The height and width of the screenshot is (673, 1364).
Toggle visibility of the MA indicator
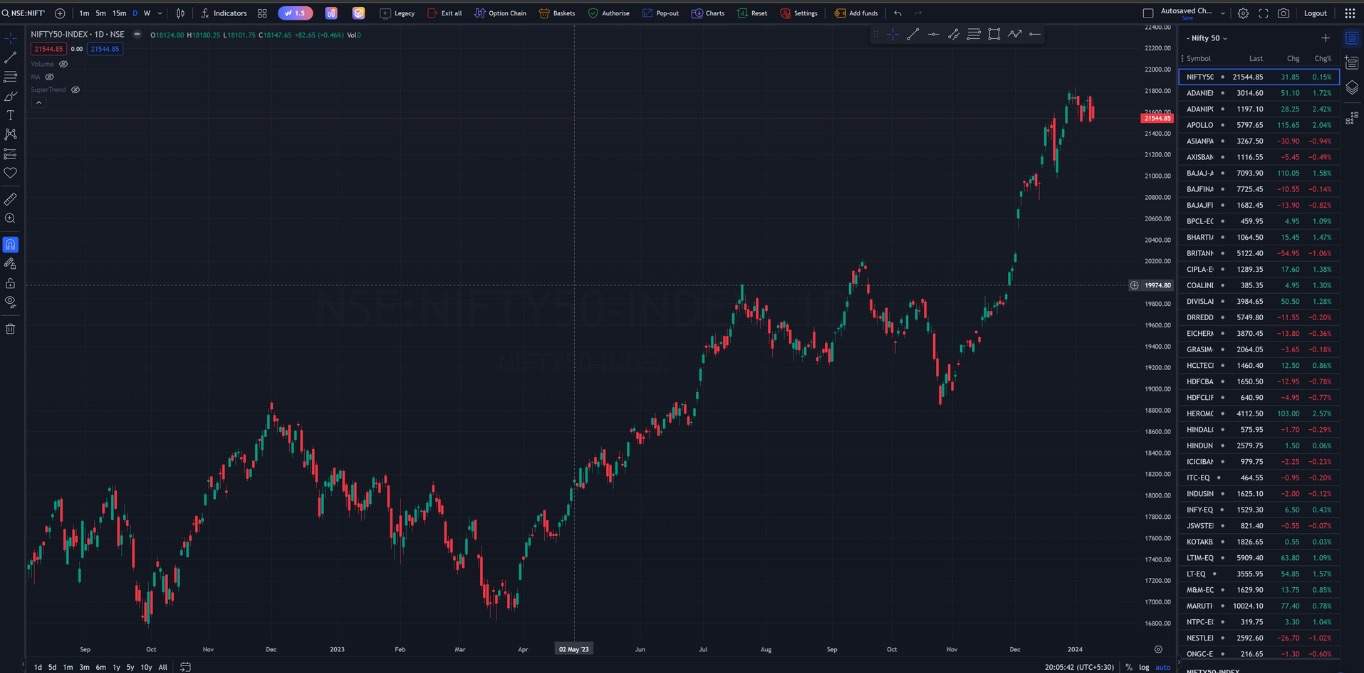49,77
